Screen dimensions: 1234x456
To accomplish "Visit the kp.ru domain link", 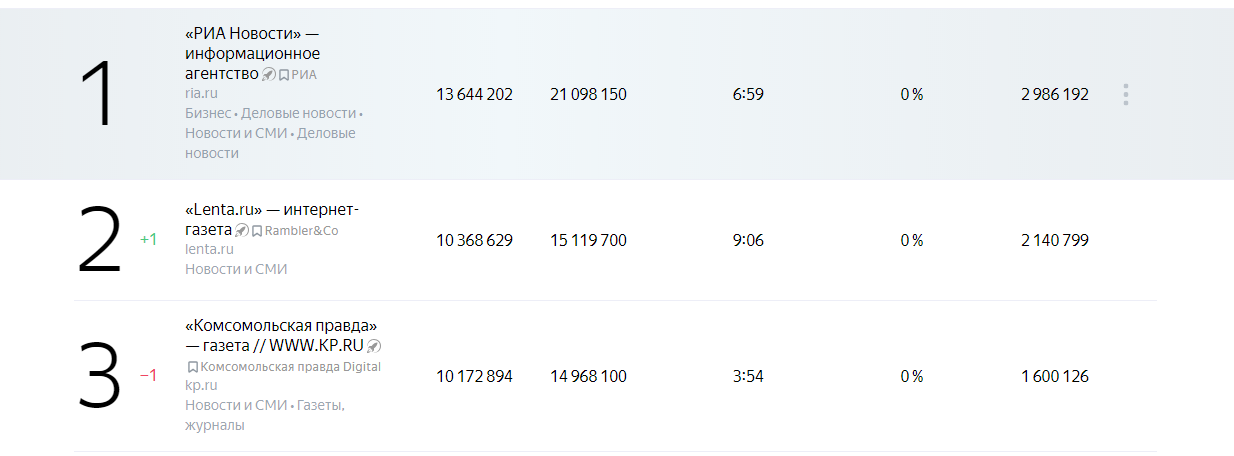I will tap(200, 385).
